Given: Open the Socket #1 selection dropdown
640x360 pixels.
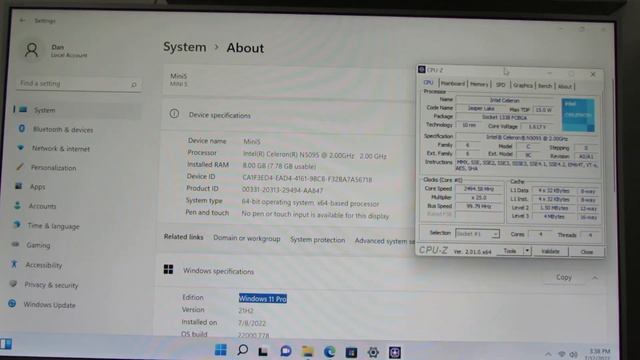Looking at the screenshot, I should pos(477,234).
